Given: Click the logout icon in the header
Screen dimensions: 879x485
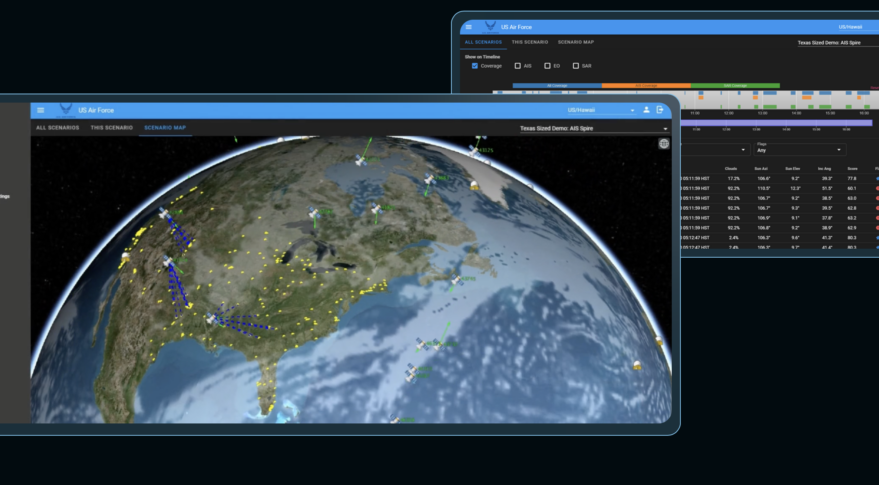Looking at the screenshot, I should [660, 110].
